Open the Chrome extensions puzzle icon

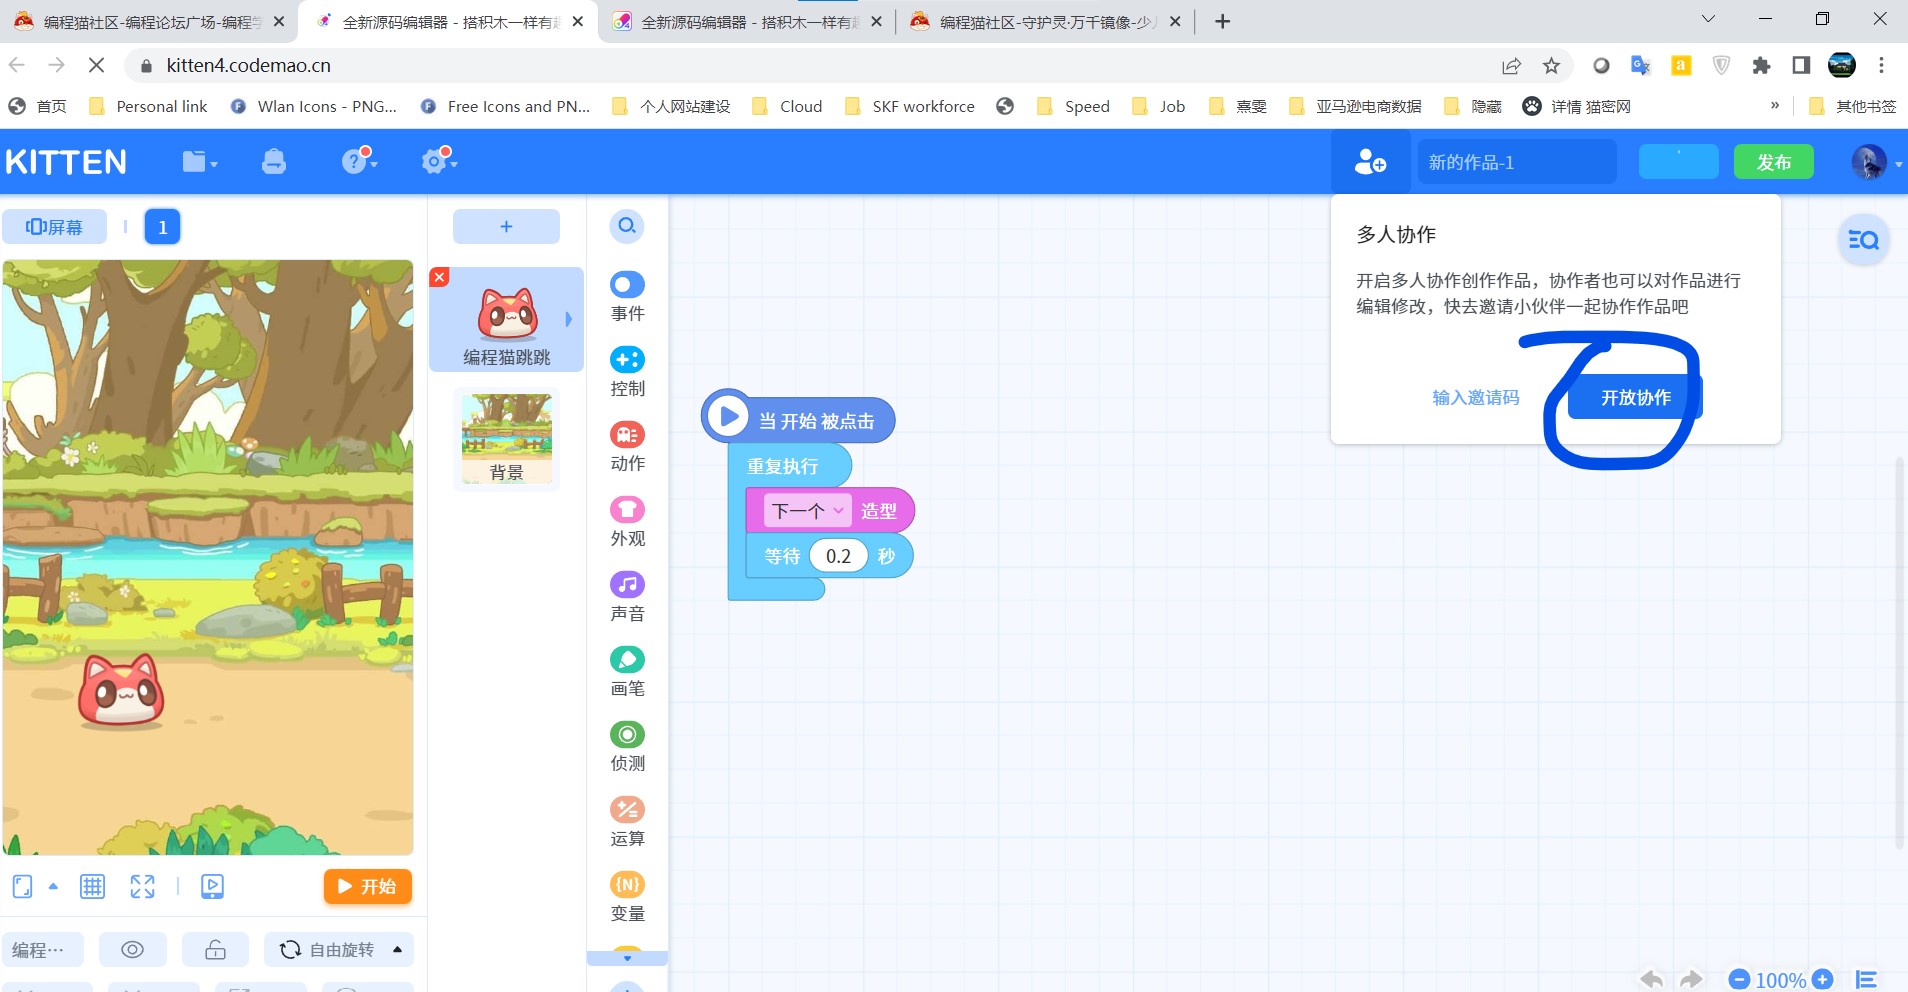click(x=1761, y=65)
